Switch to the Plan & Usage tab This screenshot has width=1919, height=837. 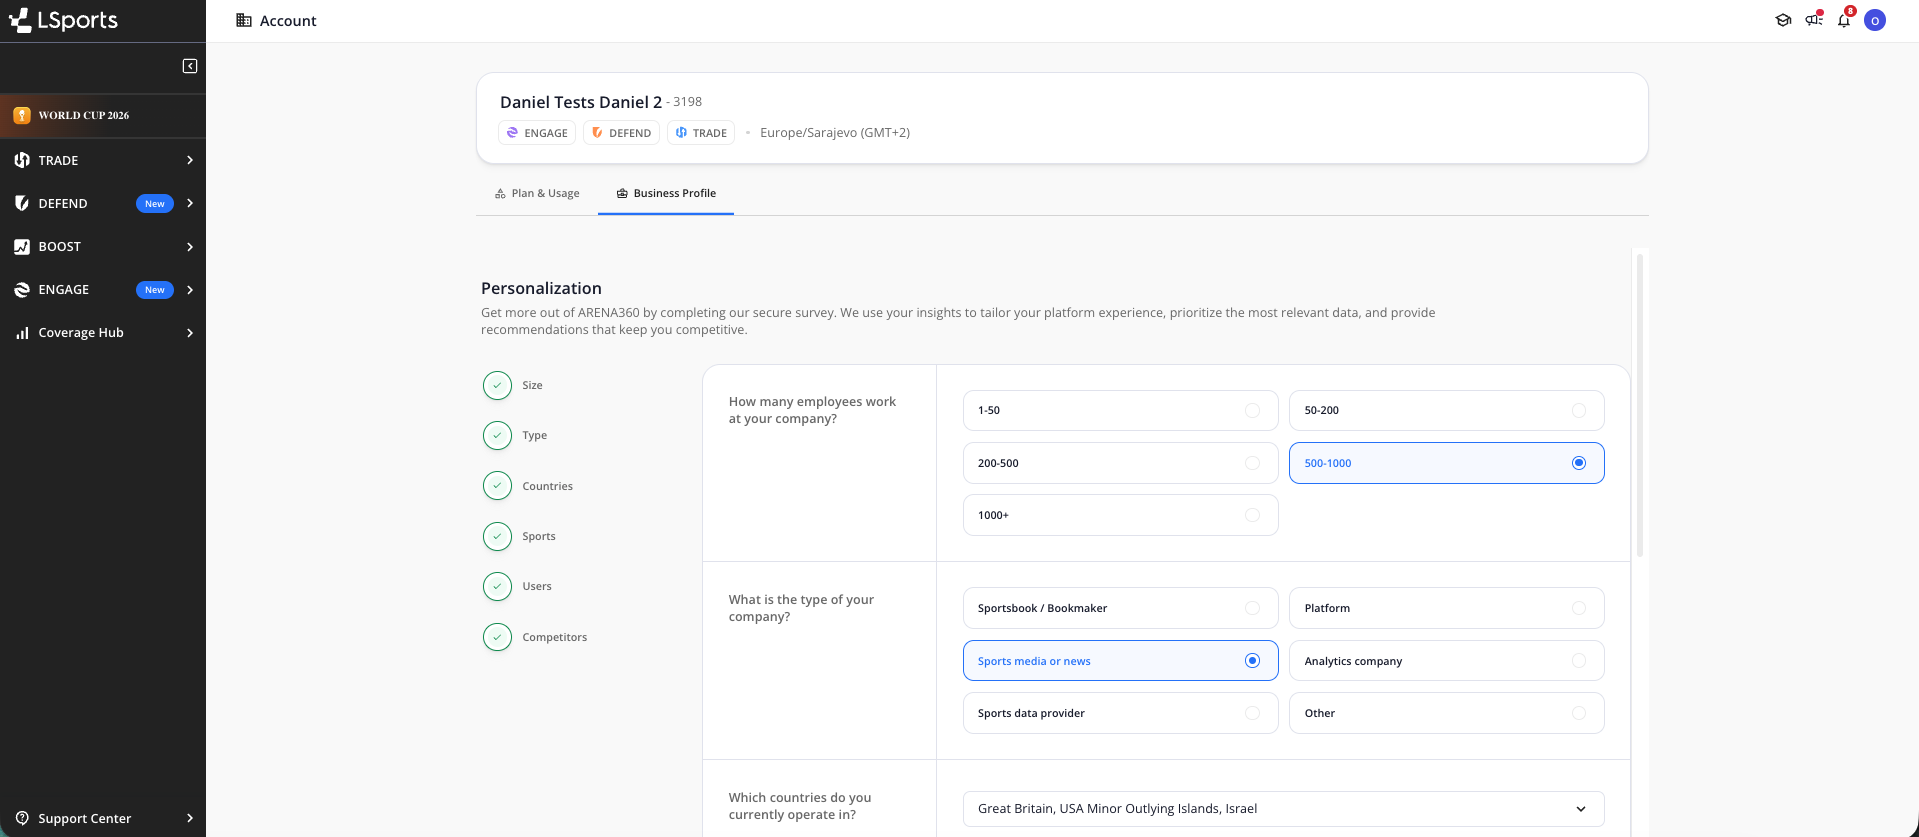point(537,193)
